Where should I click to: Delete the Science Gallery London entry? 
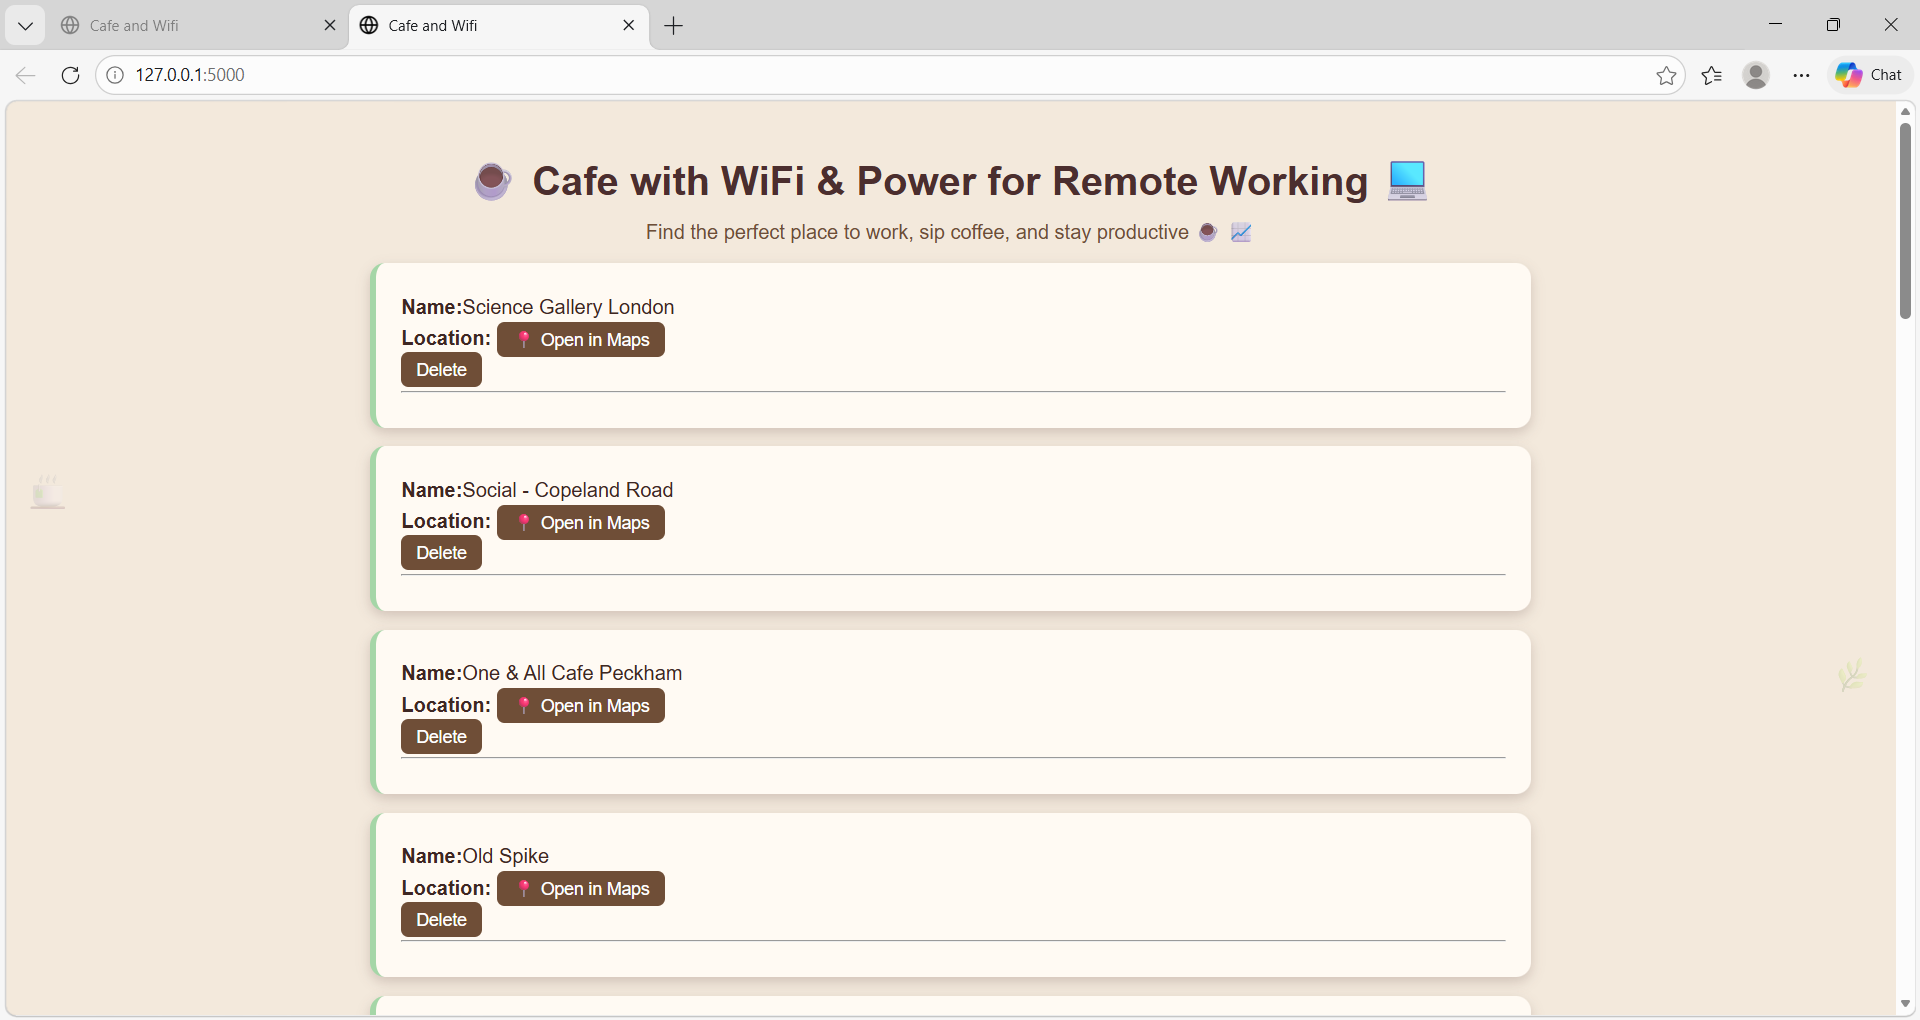(441, 370)
